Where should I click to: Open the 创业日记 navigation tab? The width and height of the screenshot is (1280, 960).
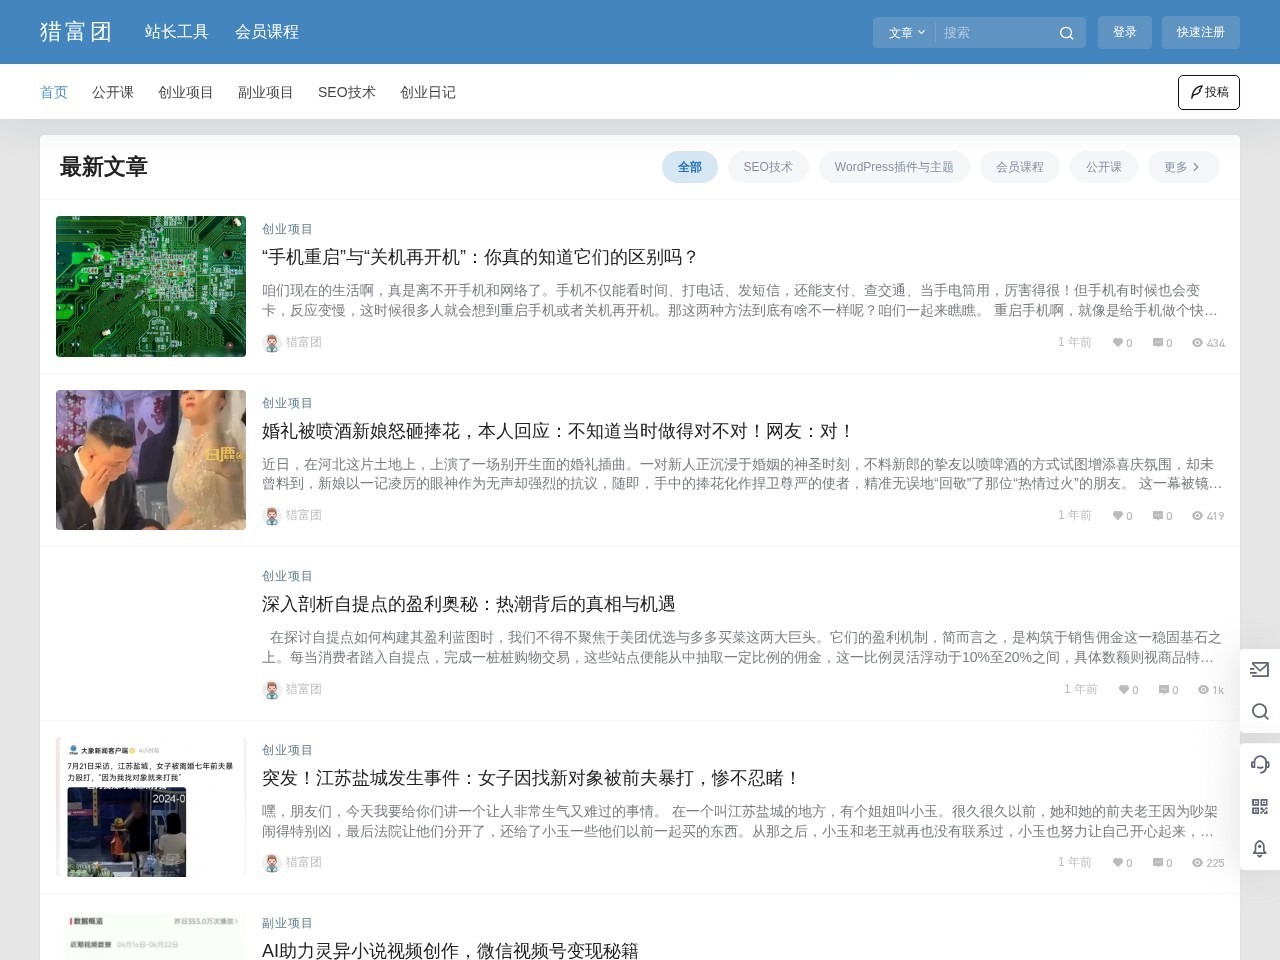[428, 92]
